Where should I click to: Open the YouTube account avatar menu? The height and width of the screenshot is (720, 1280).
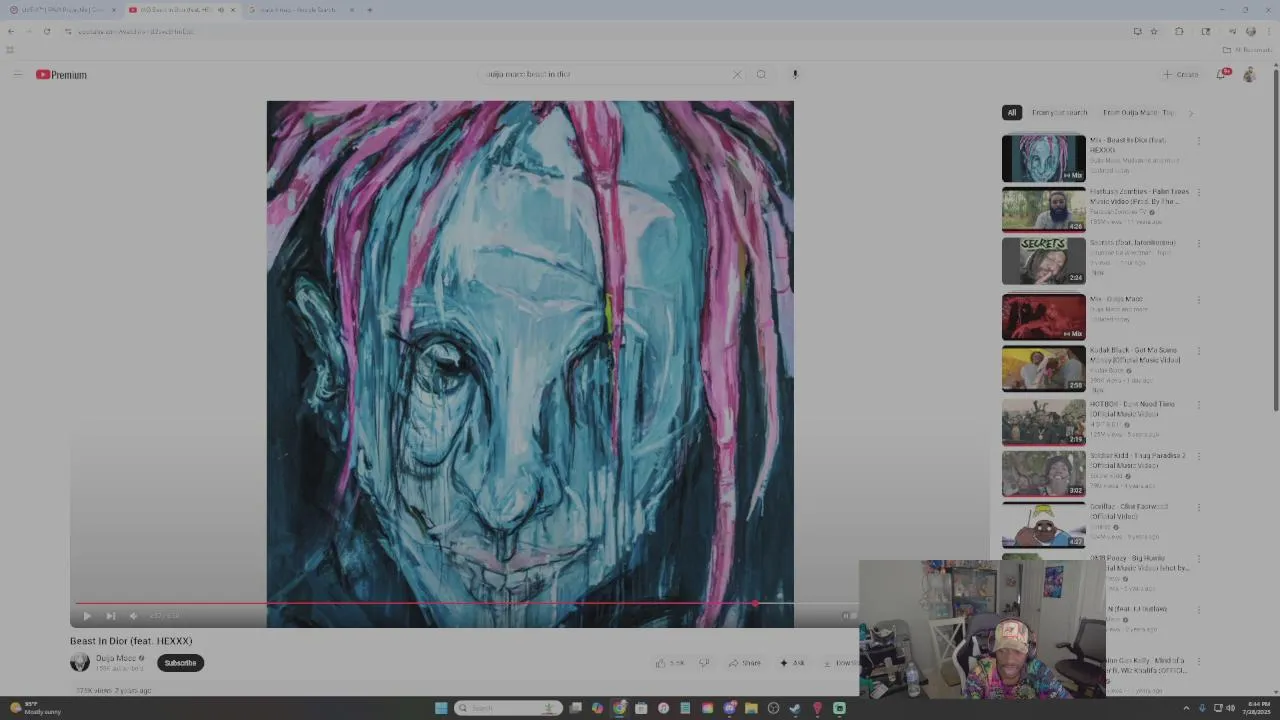[x=1249, y=74]
